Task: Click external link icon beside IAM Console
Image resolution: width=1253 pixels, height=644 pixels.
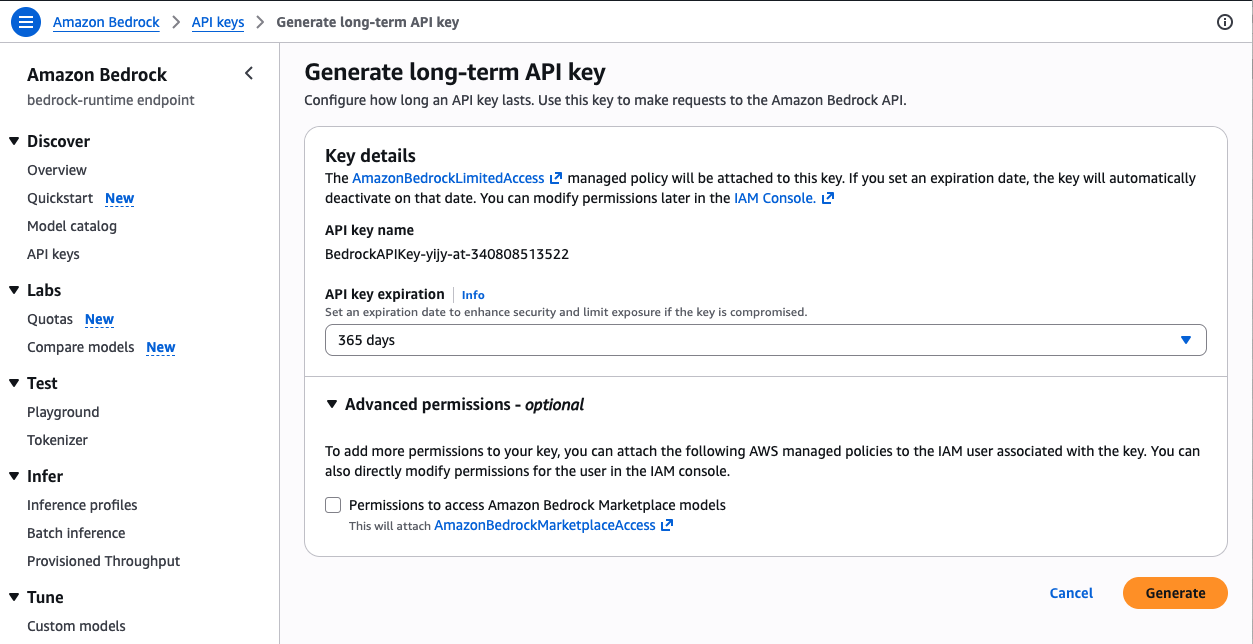Action: (x=827, y=198)
